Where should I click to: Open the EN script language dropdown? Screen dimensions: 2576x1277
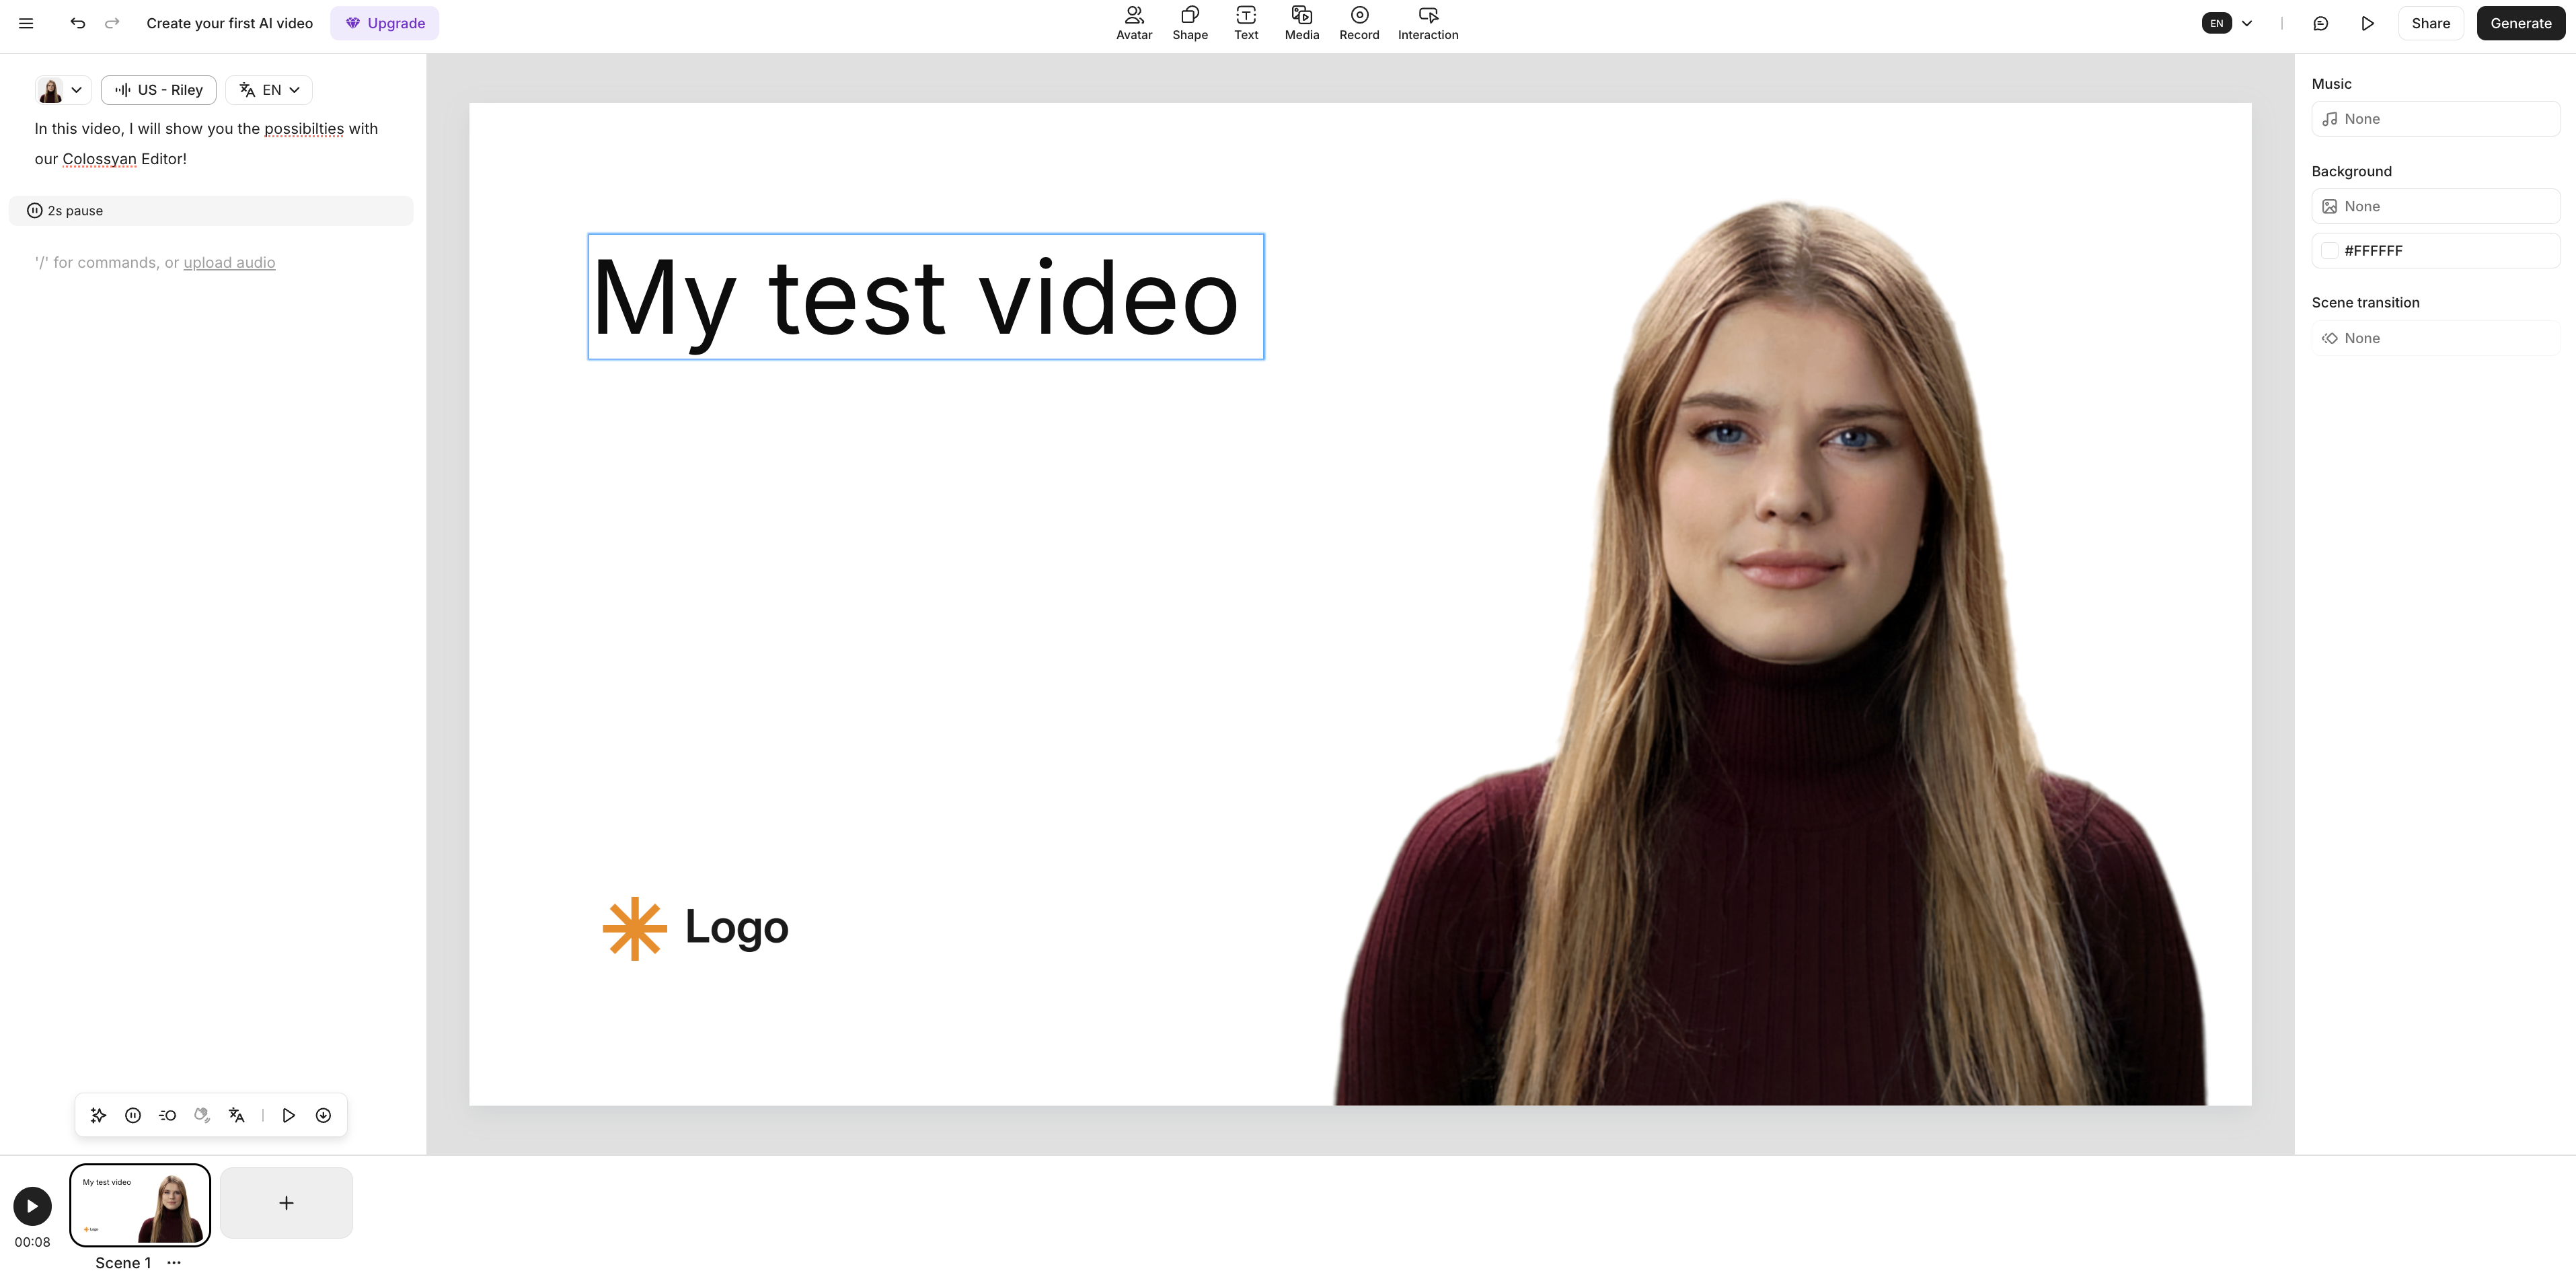[269, 90]
